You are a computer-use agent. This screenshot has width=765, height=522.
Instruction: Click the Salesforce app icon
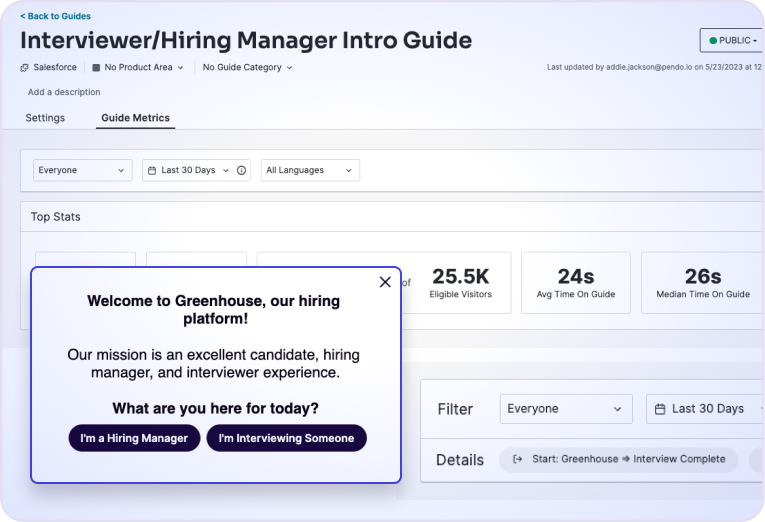(x=24, y=68)
